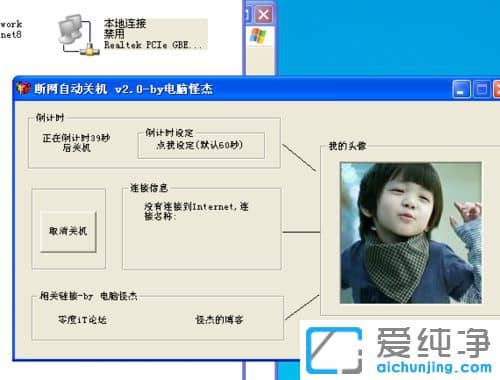
Task: Click the 取消关机 button
Action: (68, 231)
